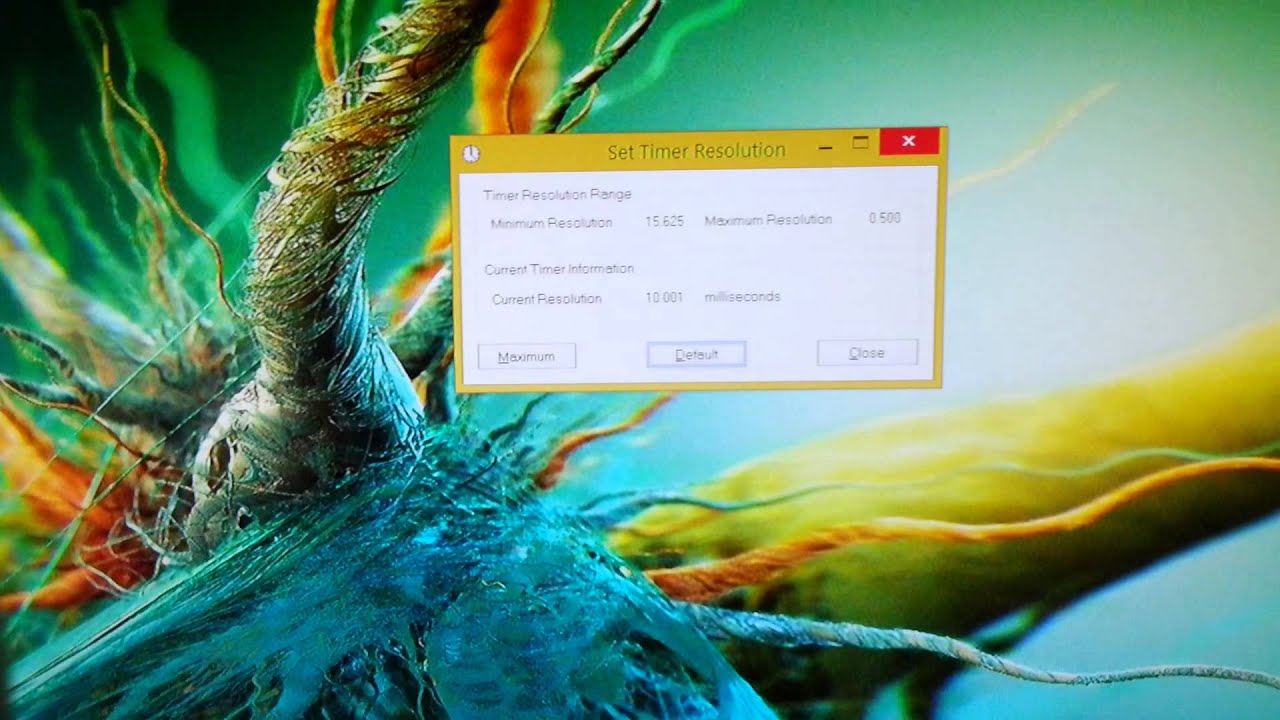Click the Minimum Resolution label

pos(551,223)
